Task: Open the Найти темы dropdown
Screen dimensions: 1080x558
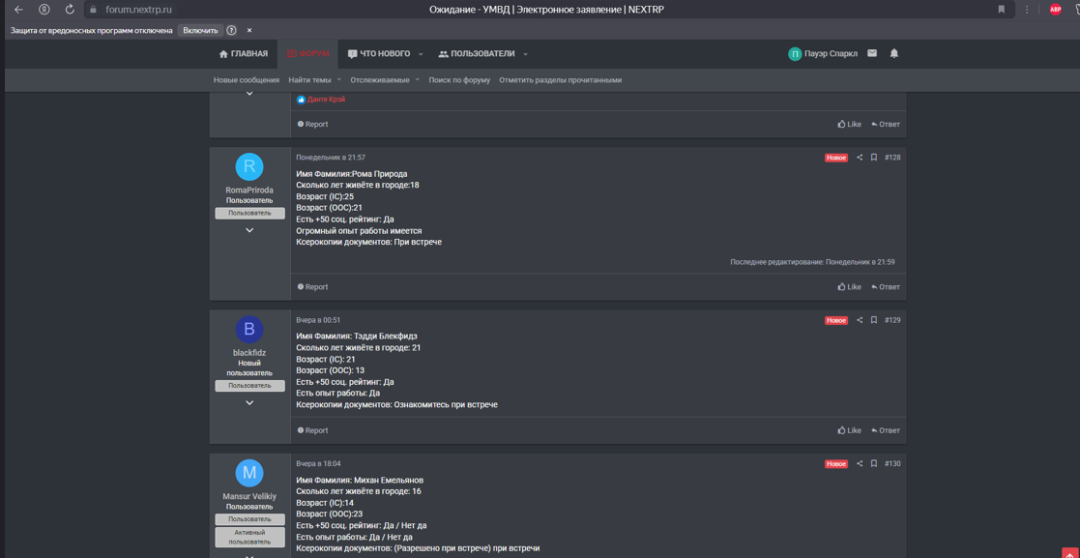Action: click(314, 80)
